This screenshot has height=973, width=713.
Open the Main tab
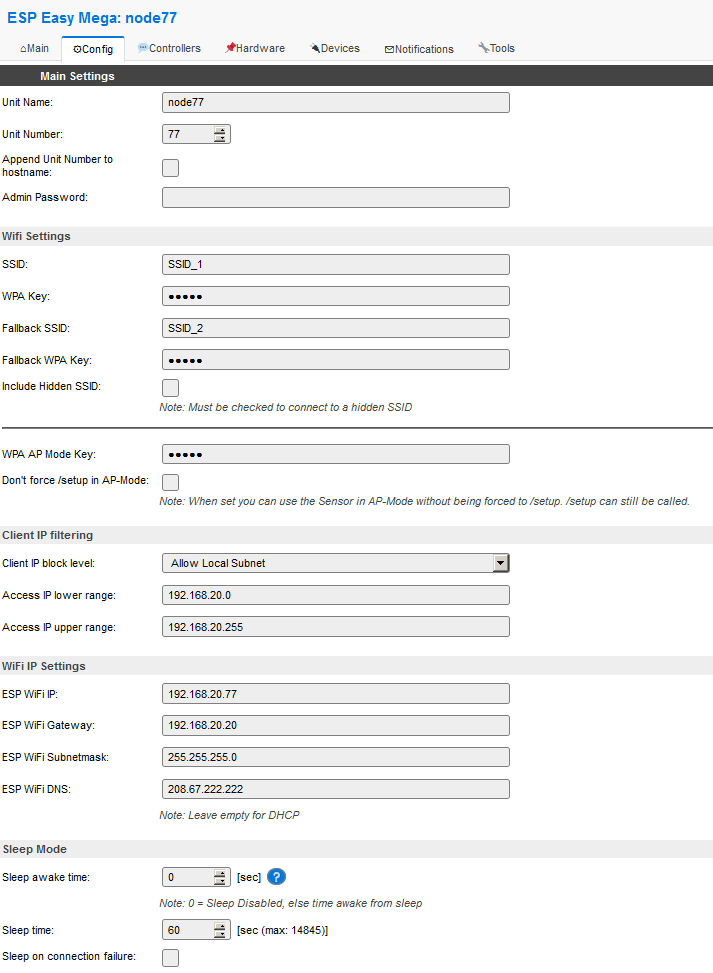pos(34,48)
